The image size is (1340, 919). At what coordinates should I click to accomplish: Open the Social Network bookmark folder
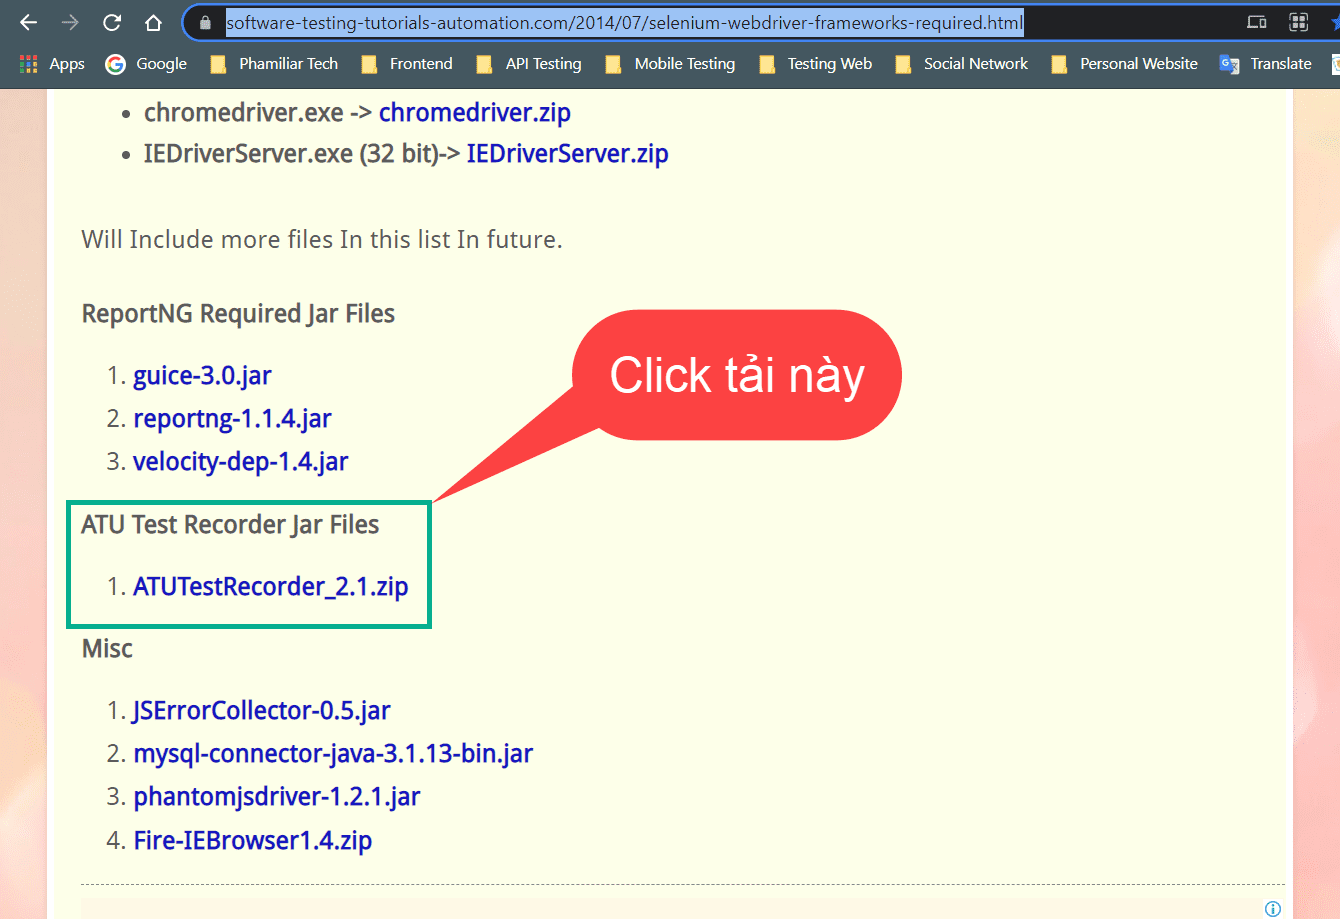962,64
